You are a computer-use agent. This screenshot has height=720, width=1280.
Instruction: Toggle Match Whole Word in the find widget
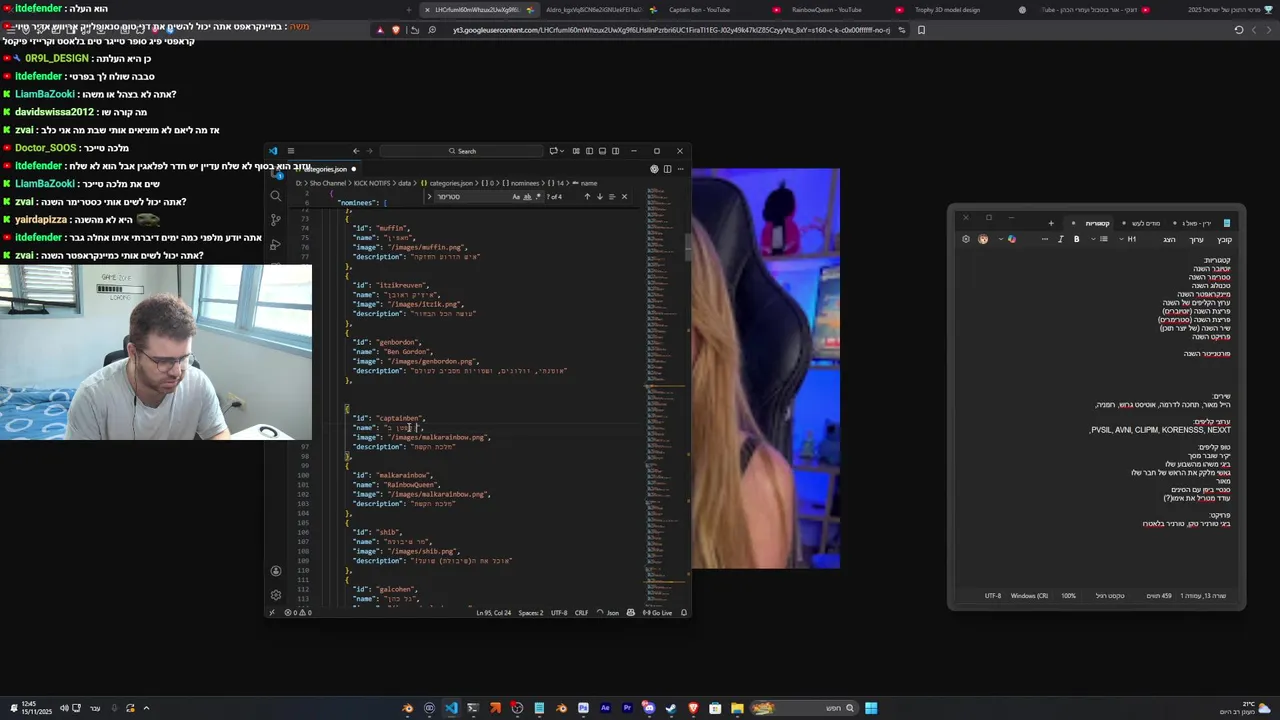tap(528, 197)
